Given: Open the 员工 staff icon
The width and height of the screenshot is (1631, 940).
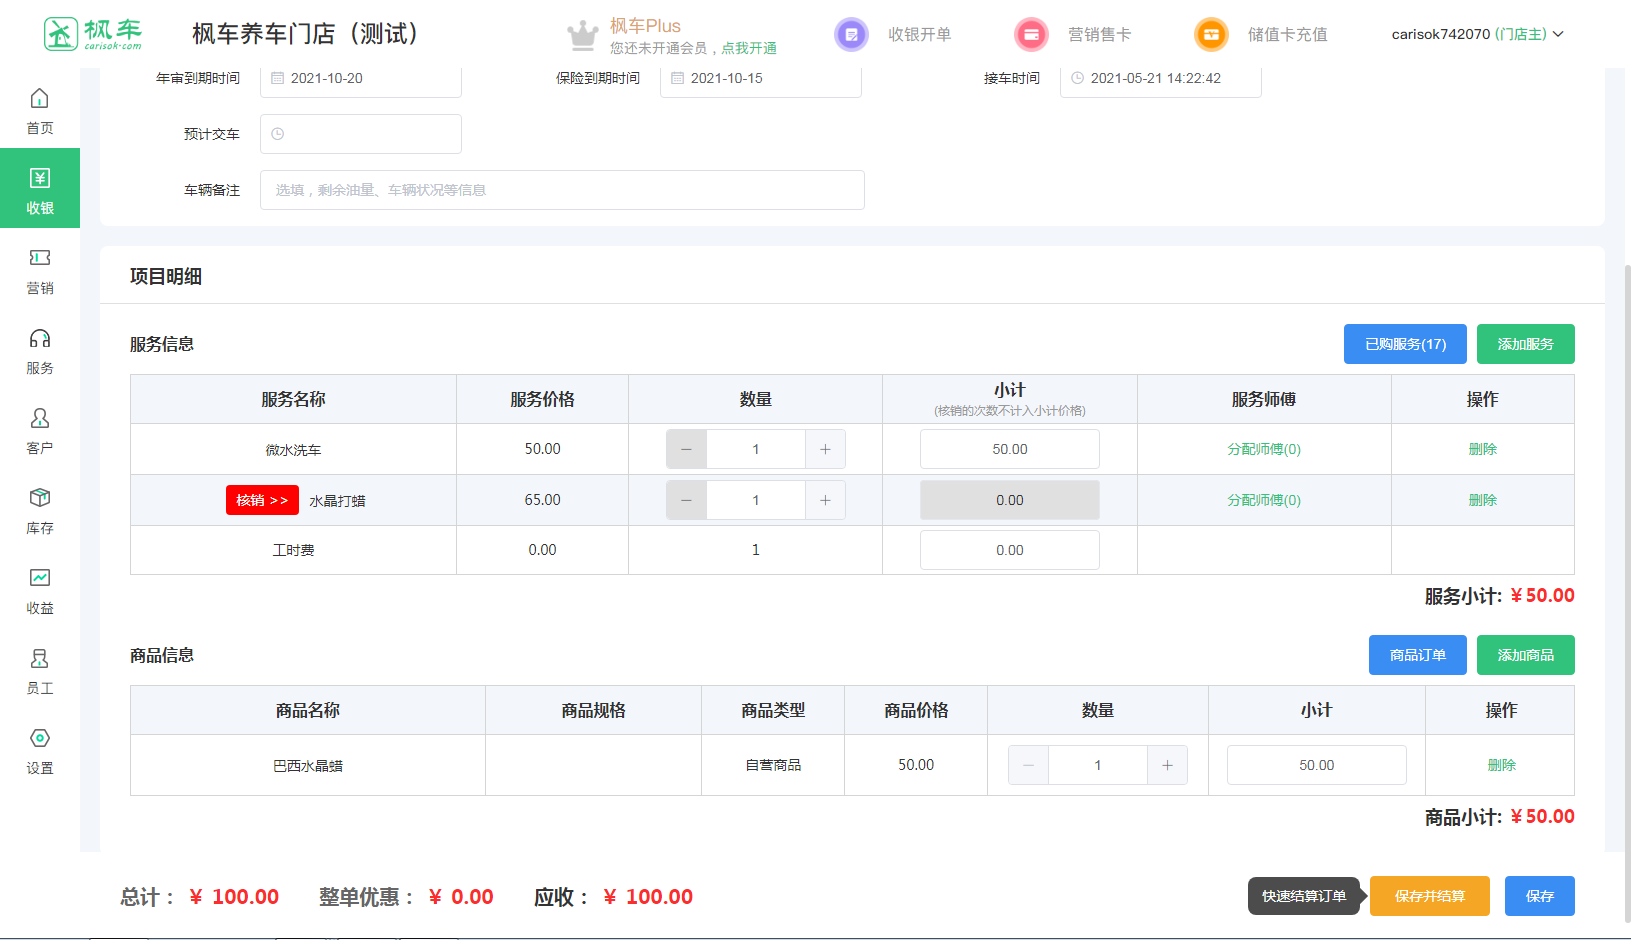Looking at the screenshot, I should pos(39,659).
